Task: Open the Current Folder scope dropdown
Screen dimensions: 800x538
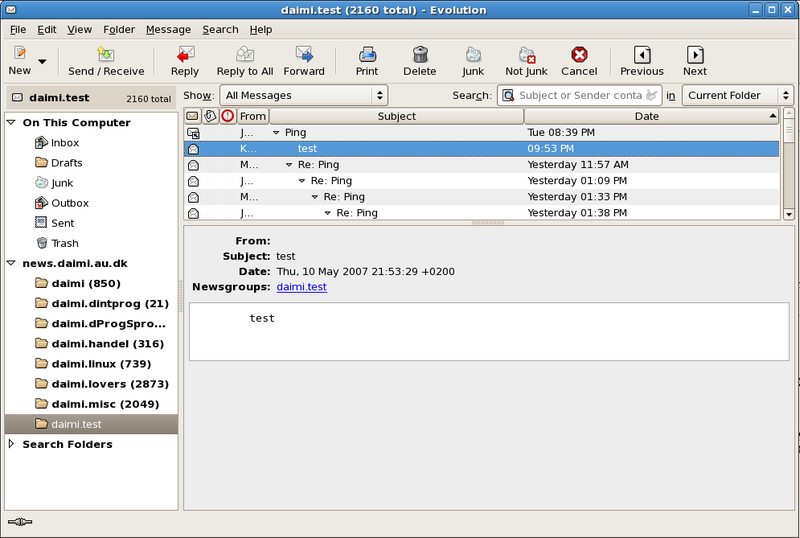Action: point(737,95)
